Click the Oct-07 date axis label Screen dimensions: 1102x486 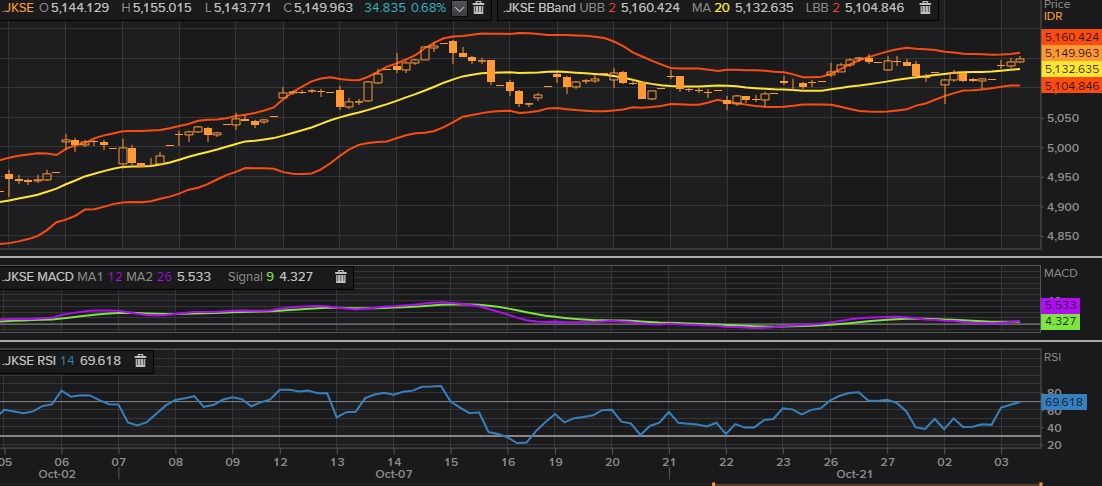pyautogui.click(x=394, y=474)
